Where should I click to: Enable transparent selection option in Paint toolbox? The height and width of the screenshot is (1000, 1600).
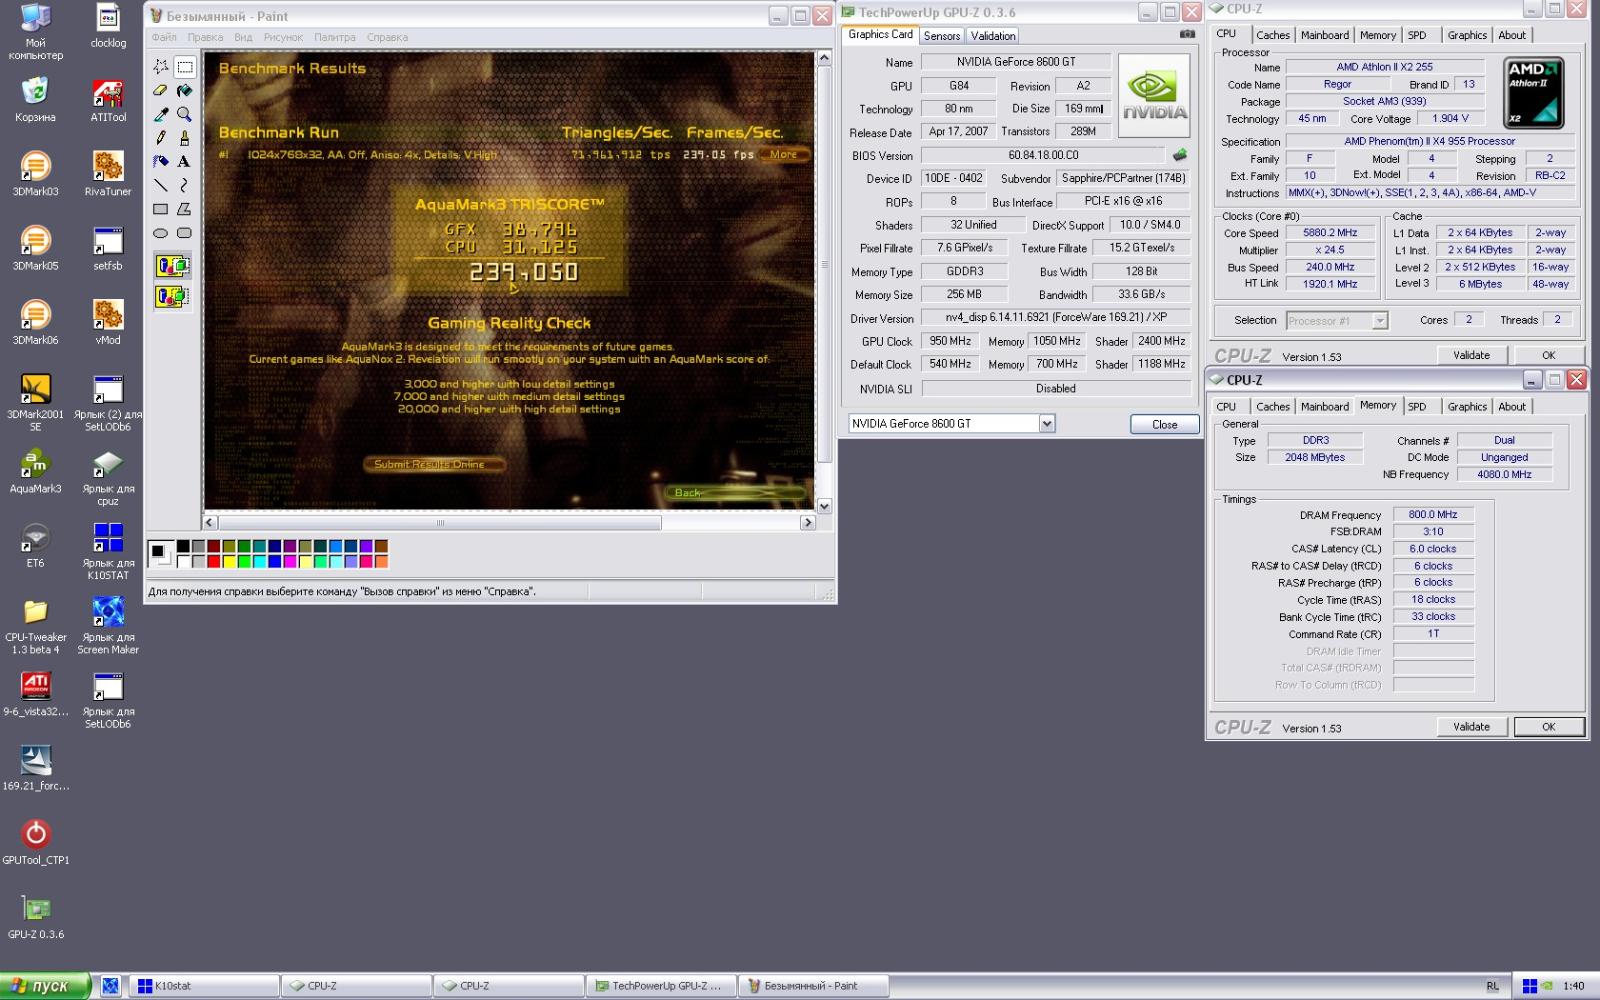[173, 297]
